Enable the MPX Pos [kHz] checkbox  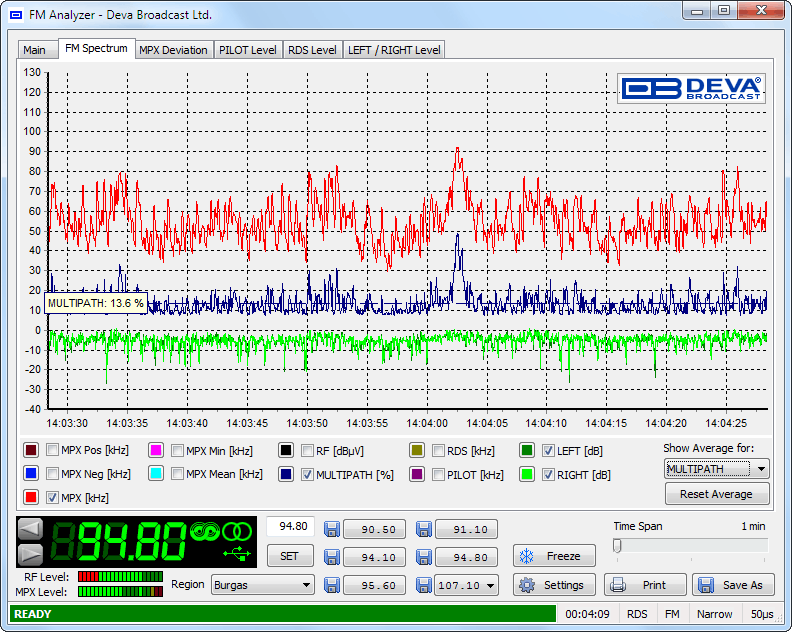[52, 450]
